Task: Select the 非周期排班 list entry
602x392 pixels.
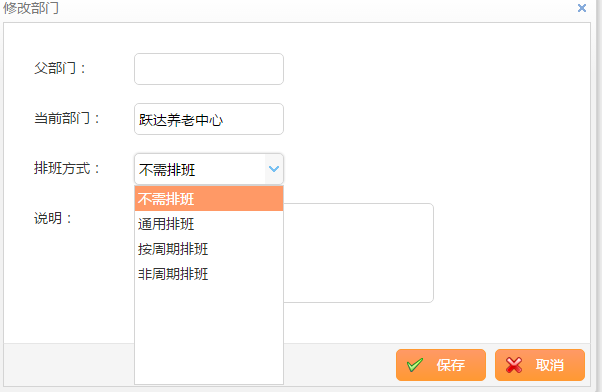Action: pos(209,274)
